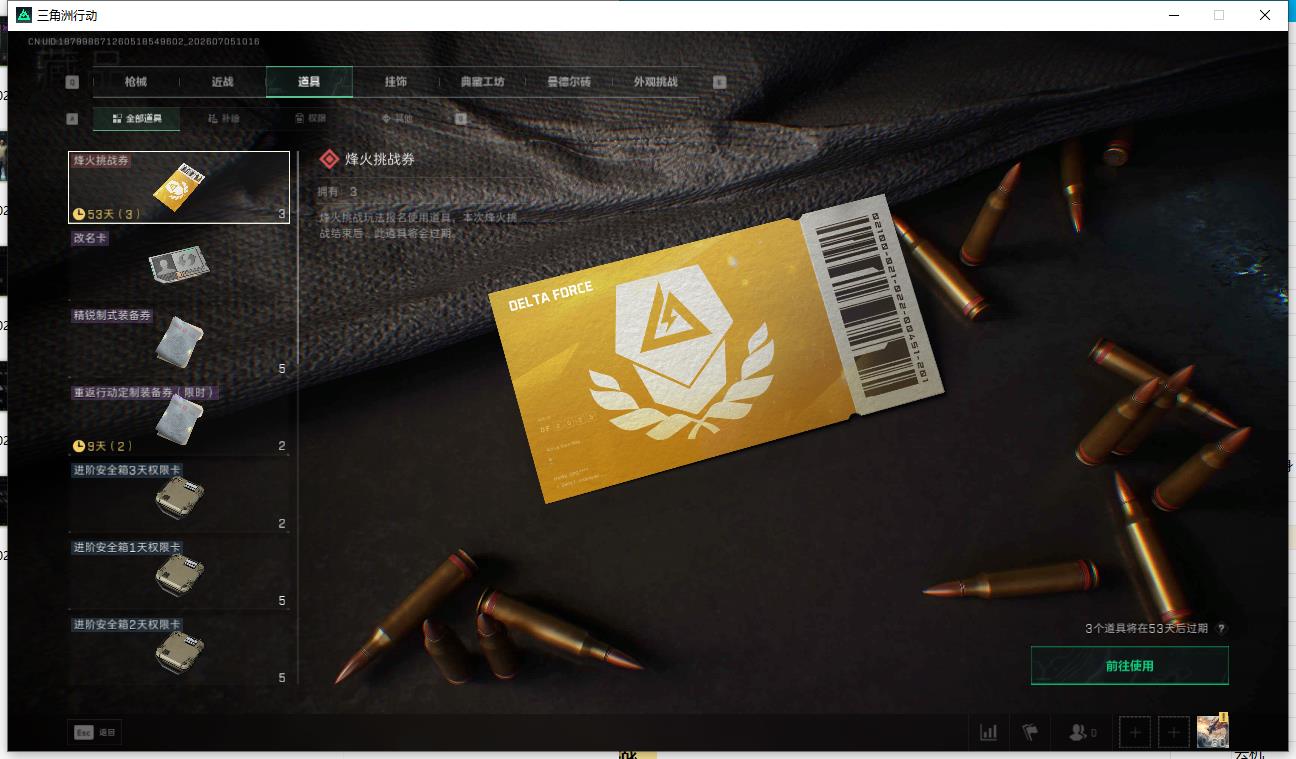Click the 前往使用 button

click(x=1129, y=666)
